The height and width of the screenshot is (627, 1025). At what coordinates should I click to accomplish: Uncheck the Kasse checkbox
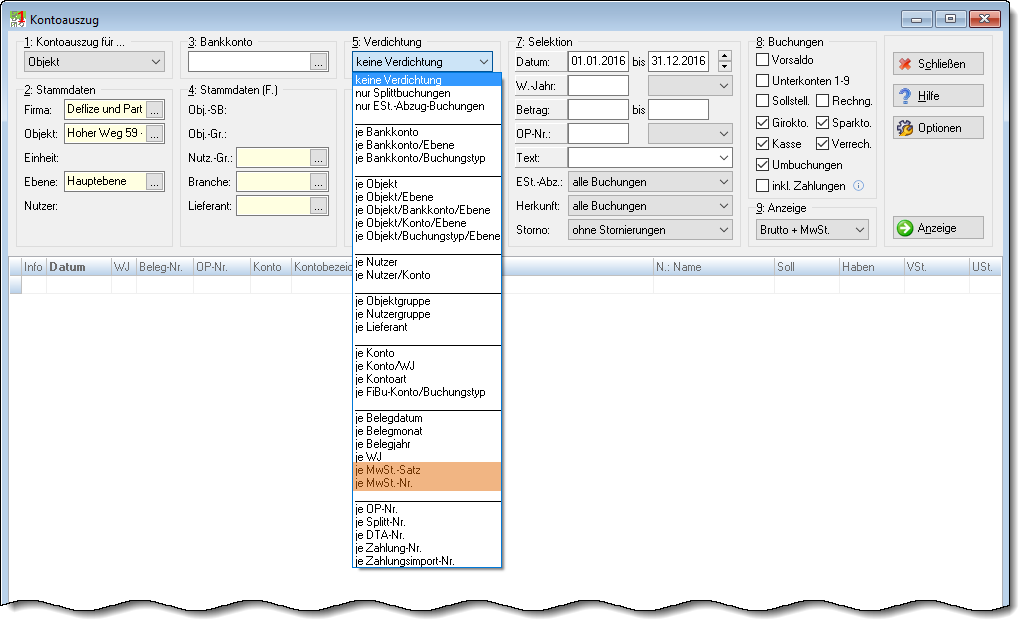click(762, 144)
